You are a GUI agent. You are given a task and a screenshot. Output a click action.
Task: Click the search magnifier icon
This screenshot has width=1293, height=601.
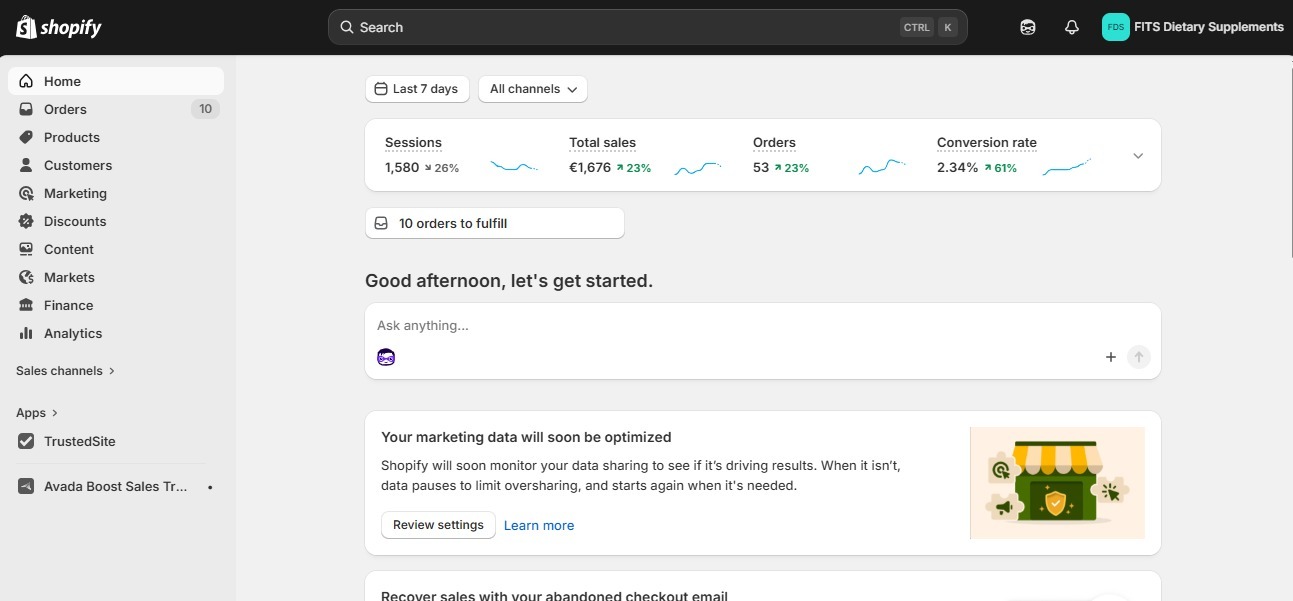346,27
